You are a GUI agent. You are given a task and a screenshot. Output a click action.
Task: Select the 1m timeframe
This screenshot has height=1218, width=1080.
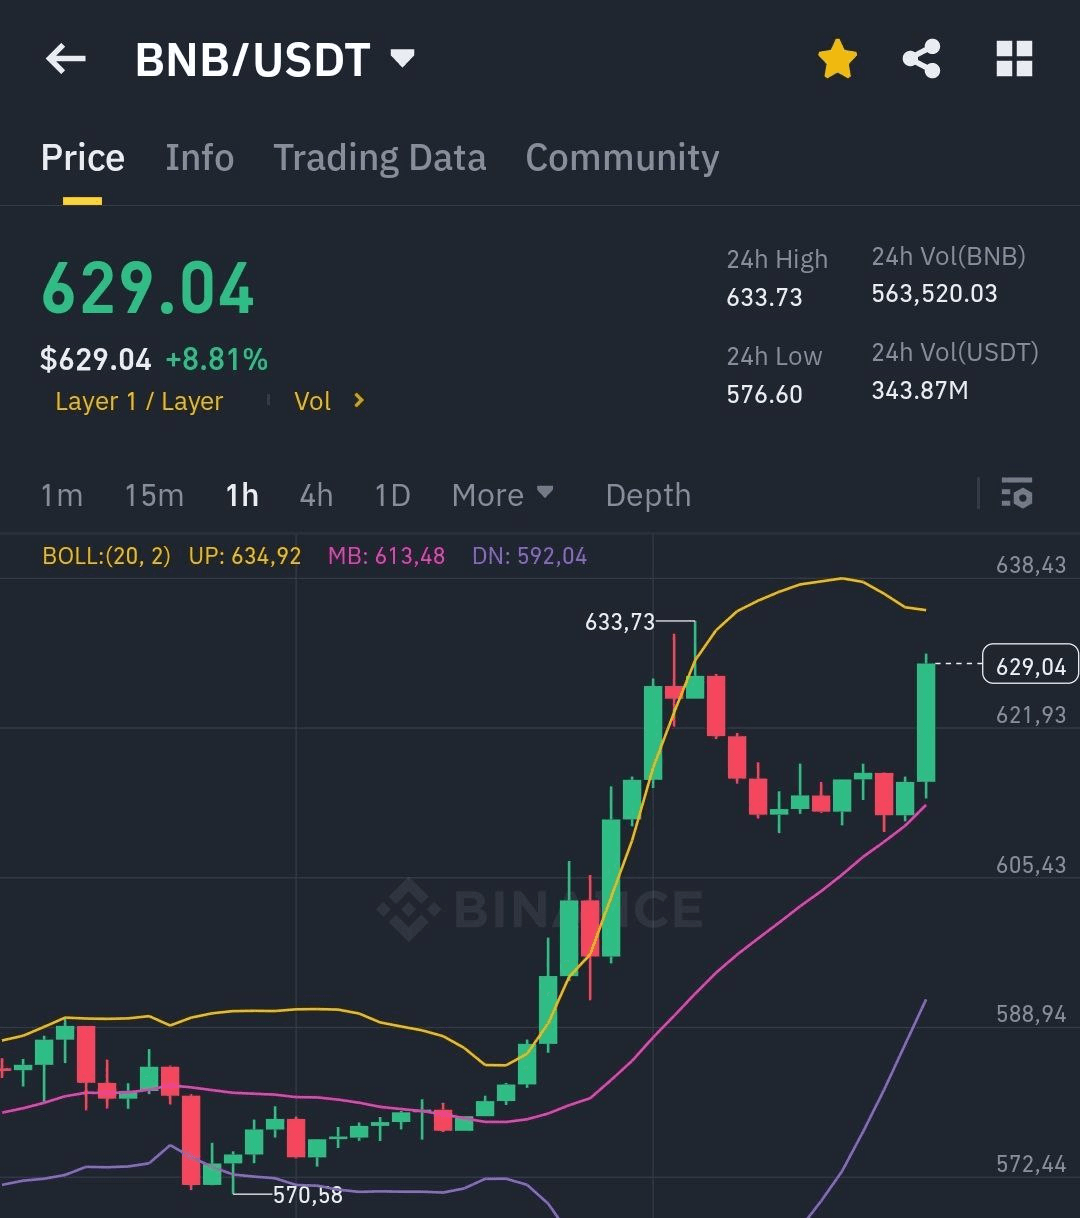click(x=61, y=495)
